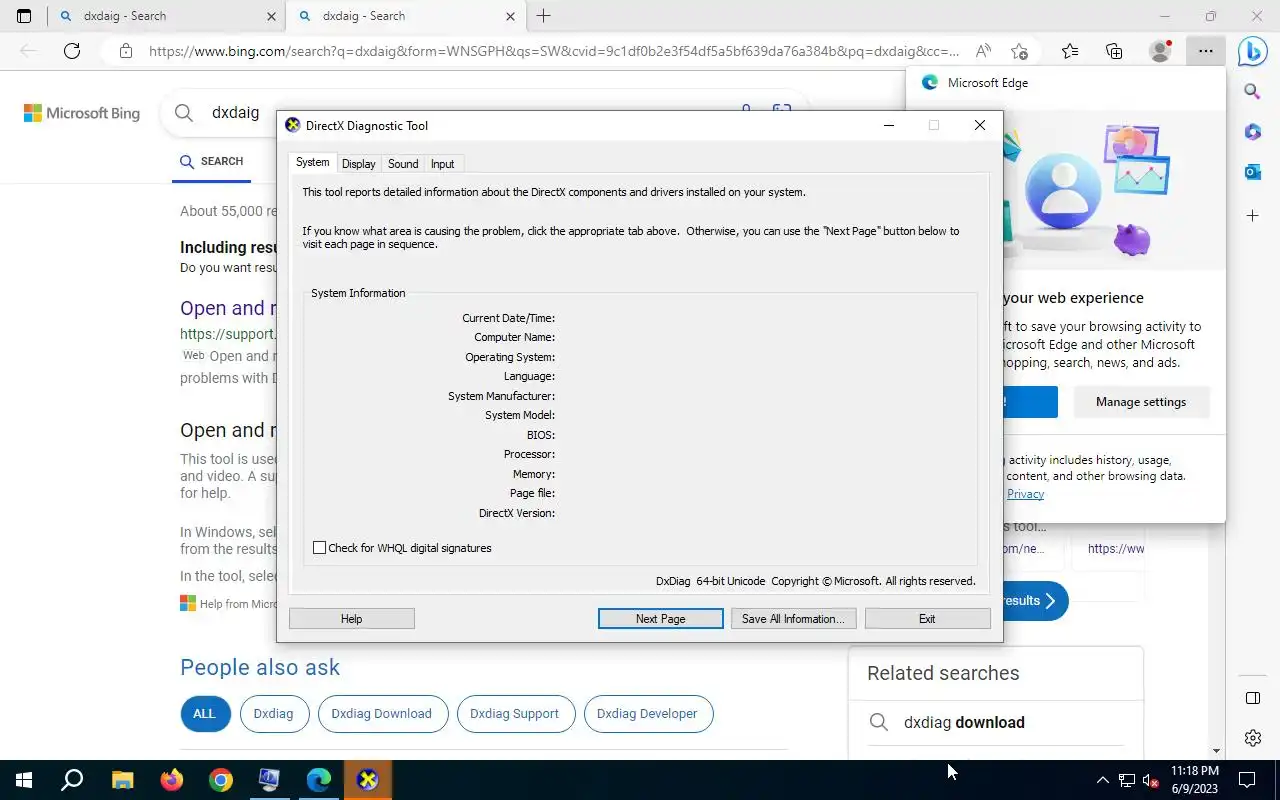Open the Favorites list icon
1280x800 pixels.
(x=1070, y=51)
